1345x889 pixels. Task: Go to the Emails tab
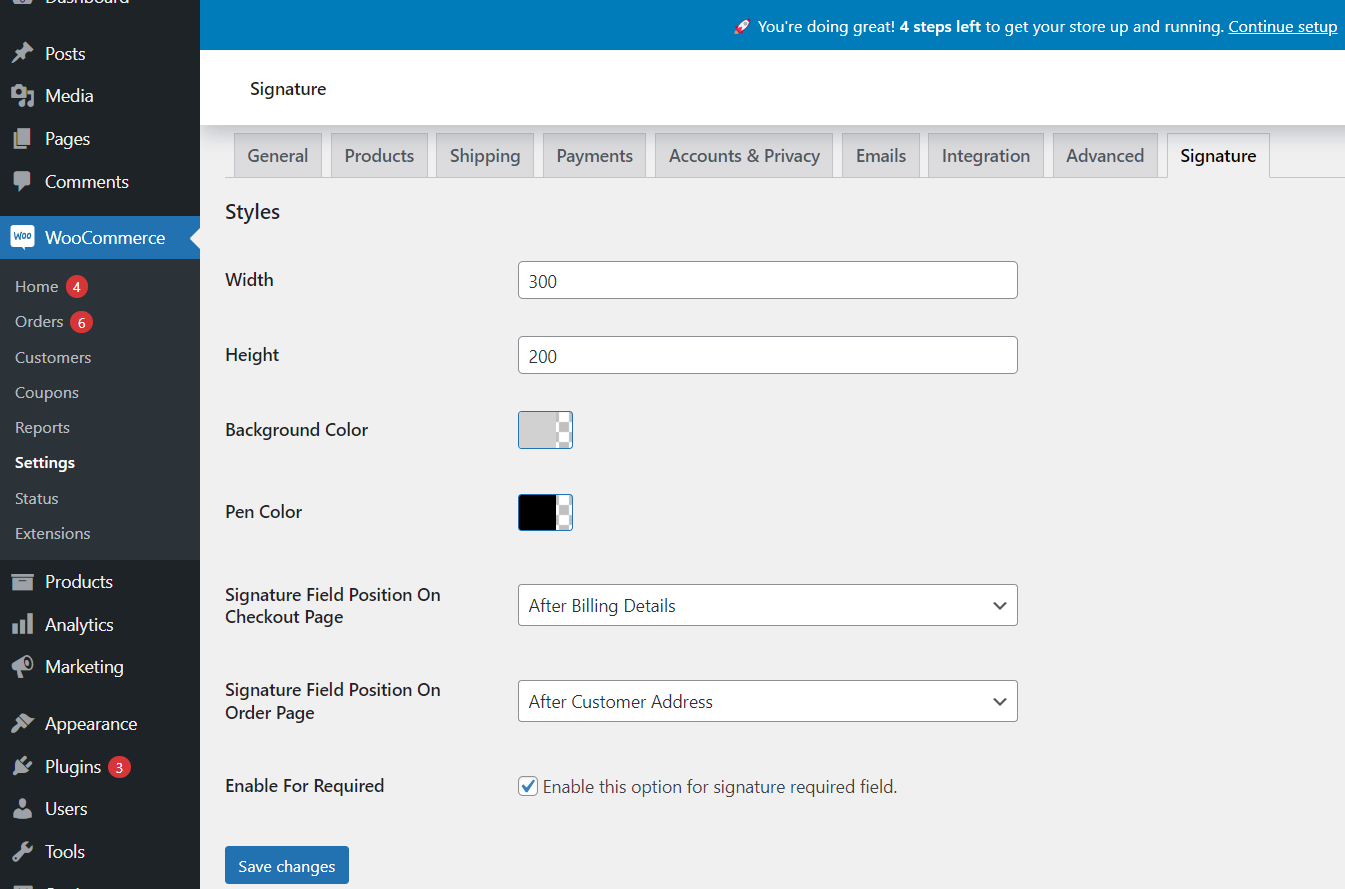pyautogui.click(x=881, y=156)
